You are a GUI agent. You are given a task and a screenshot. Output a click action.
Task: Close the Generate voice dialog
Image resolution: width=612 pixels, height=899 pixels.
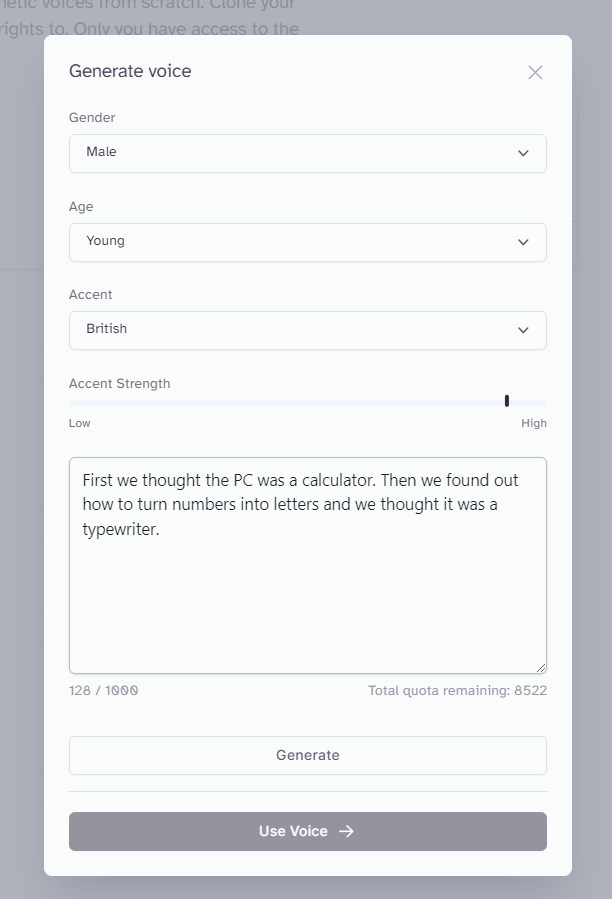[x=535, y=72]
